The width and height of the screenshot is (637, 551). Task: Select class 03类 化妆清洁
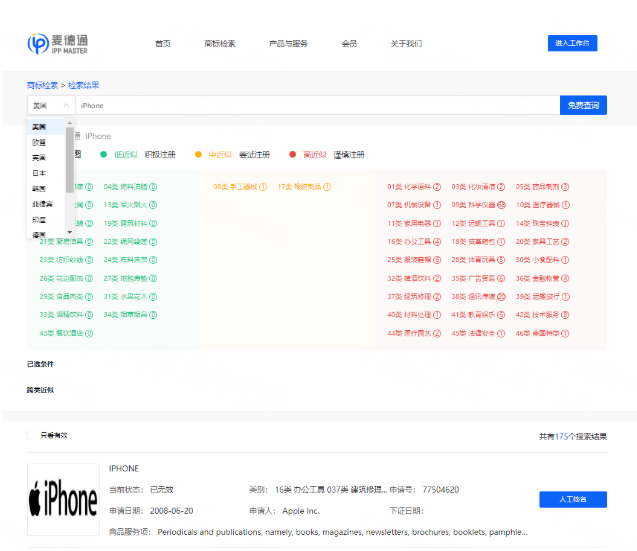coord(478,187)
